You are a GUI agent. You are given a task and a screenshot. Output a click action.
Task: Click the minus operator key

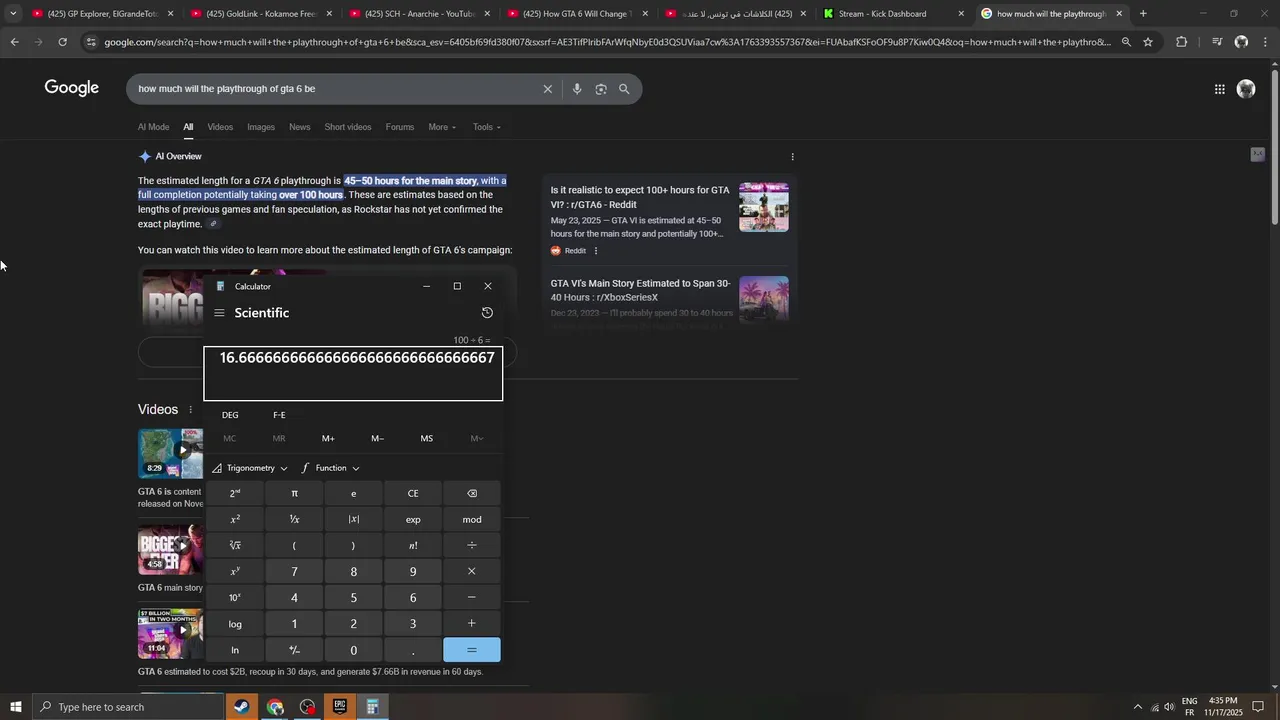(472, 597)
